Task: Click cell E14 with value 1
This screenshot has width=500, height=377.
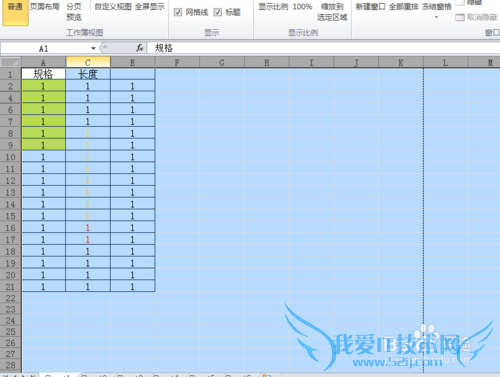Action: click(133, 204)
